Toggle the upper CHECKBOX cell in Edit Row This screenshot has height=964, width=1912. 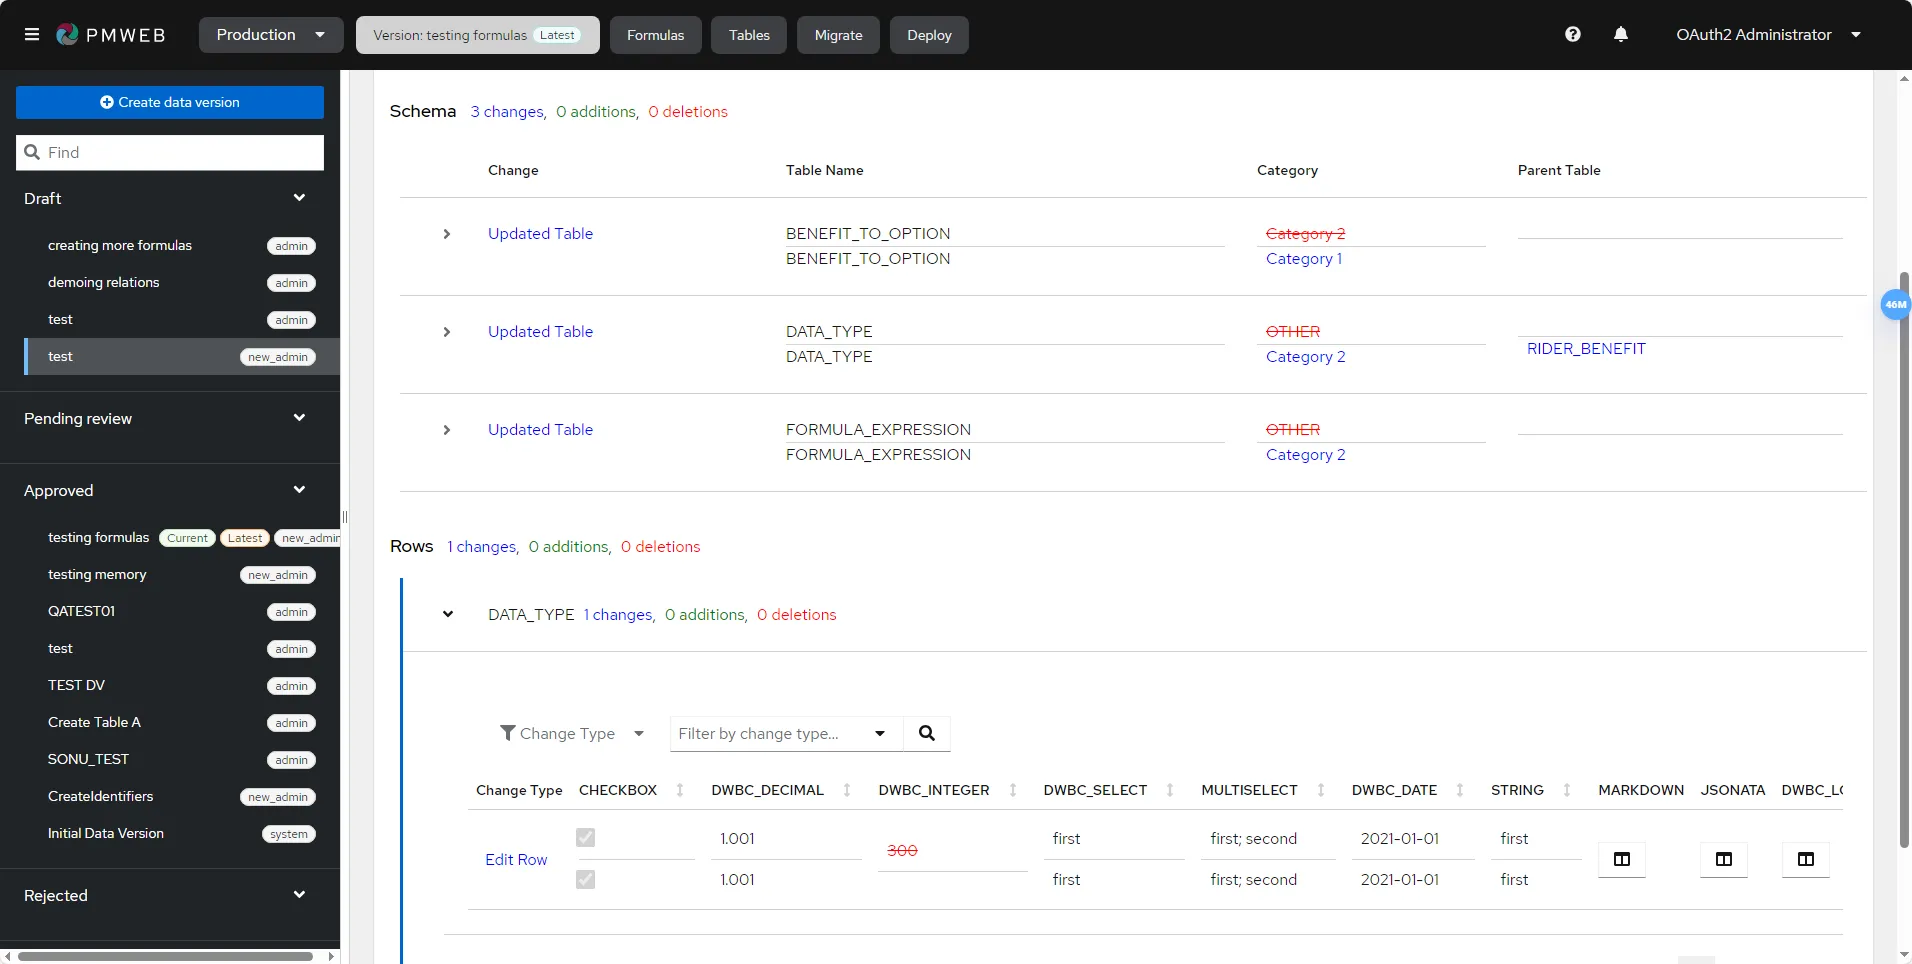(x=586, y=838)
